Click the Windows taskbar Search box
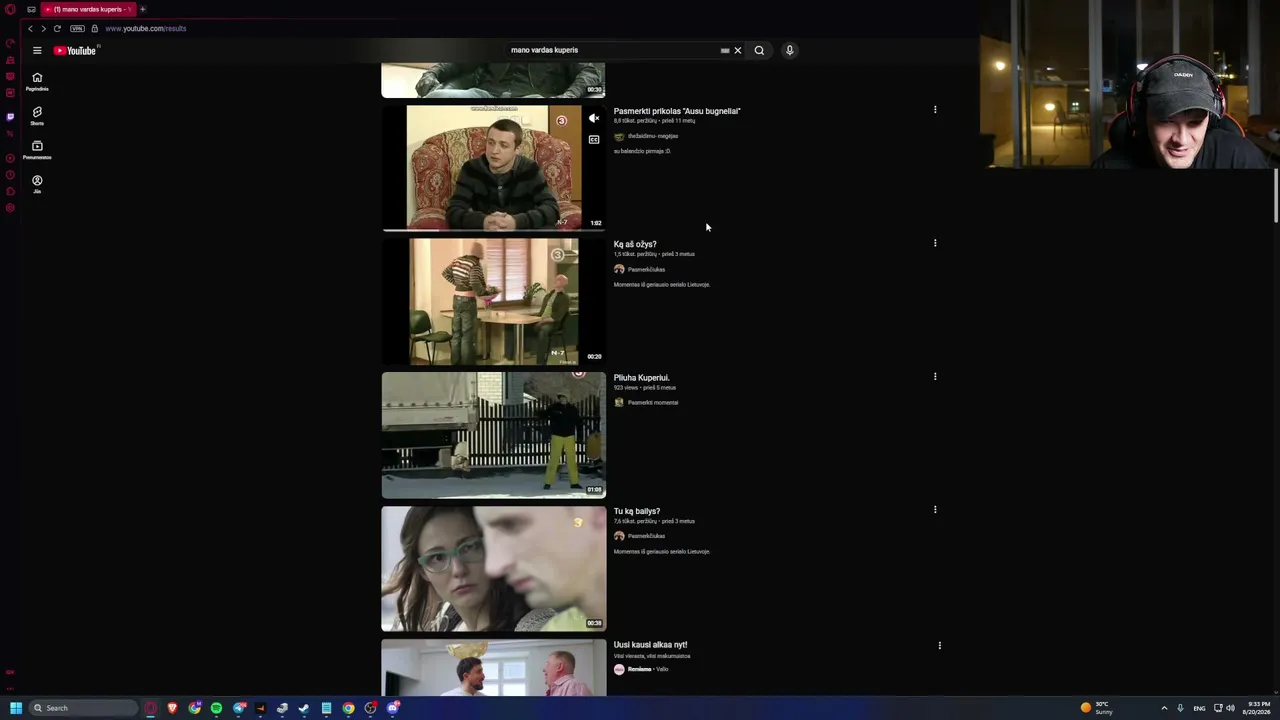 click(83, 708)
